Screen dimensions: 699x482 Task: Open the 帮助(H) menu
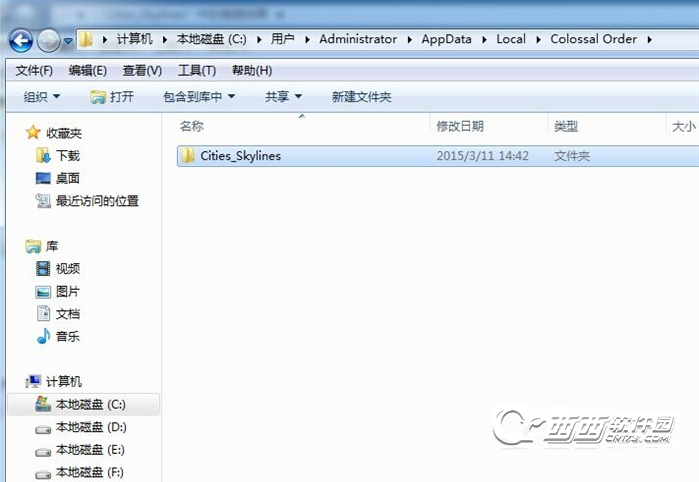pos(252,70)
